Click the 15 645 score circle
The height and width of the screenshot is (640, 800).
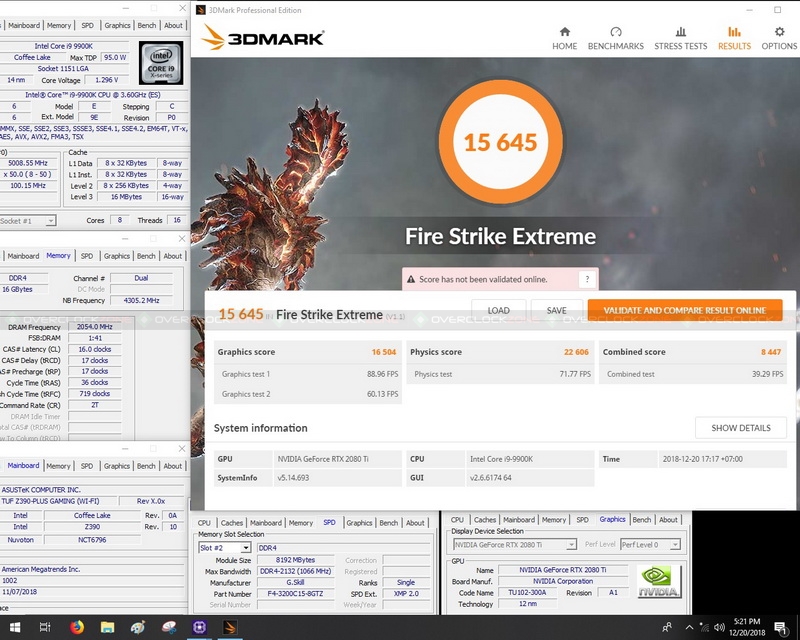[x=501, y=141]
